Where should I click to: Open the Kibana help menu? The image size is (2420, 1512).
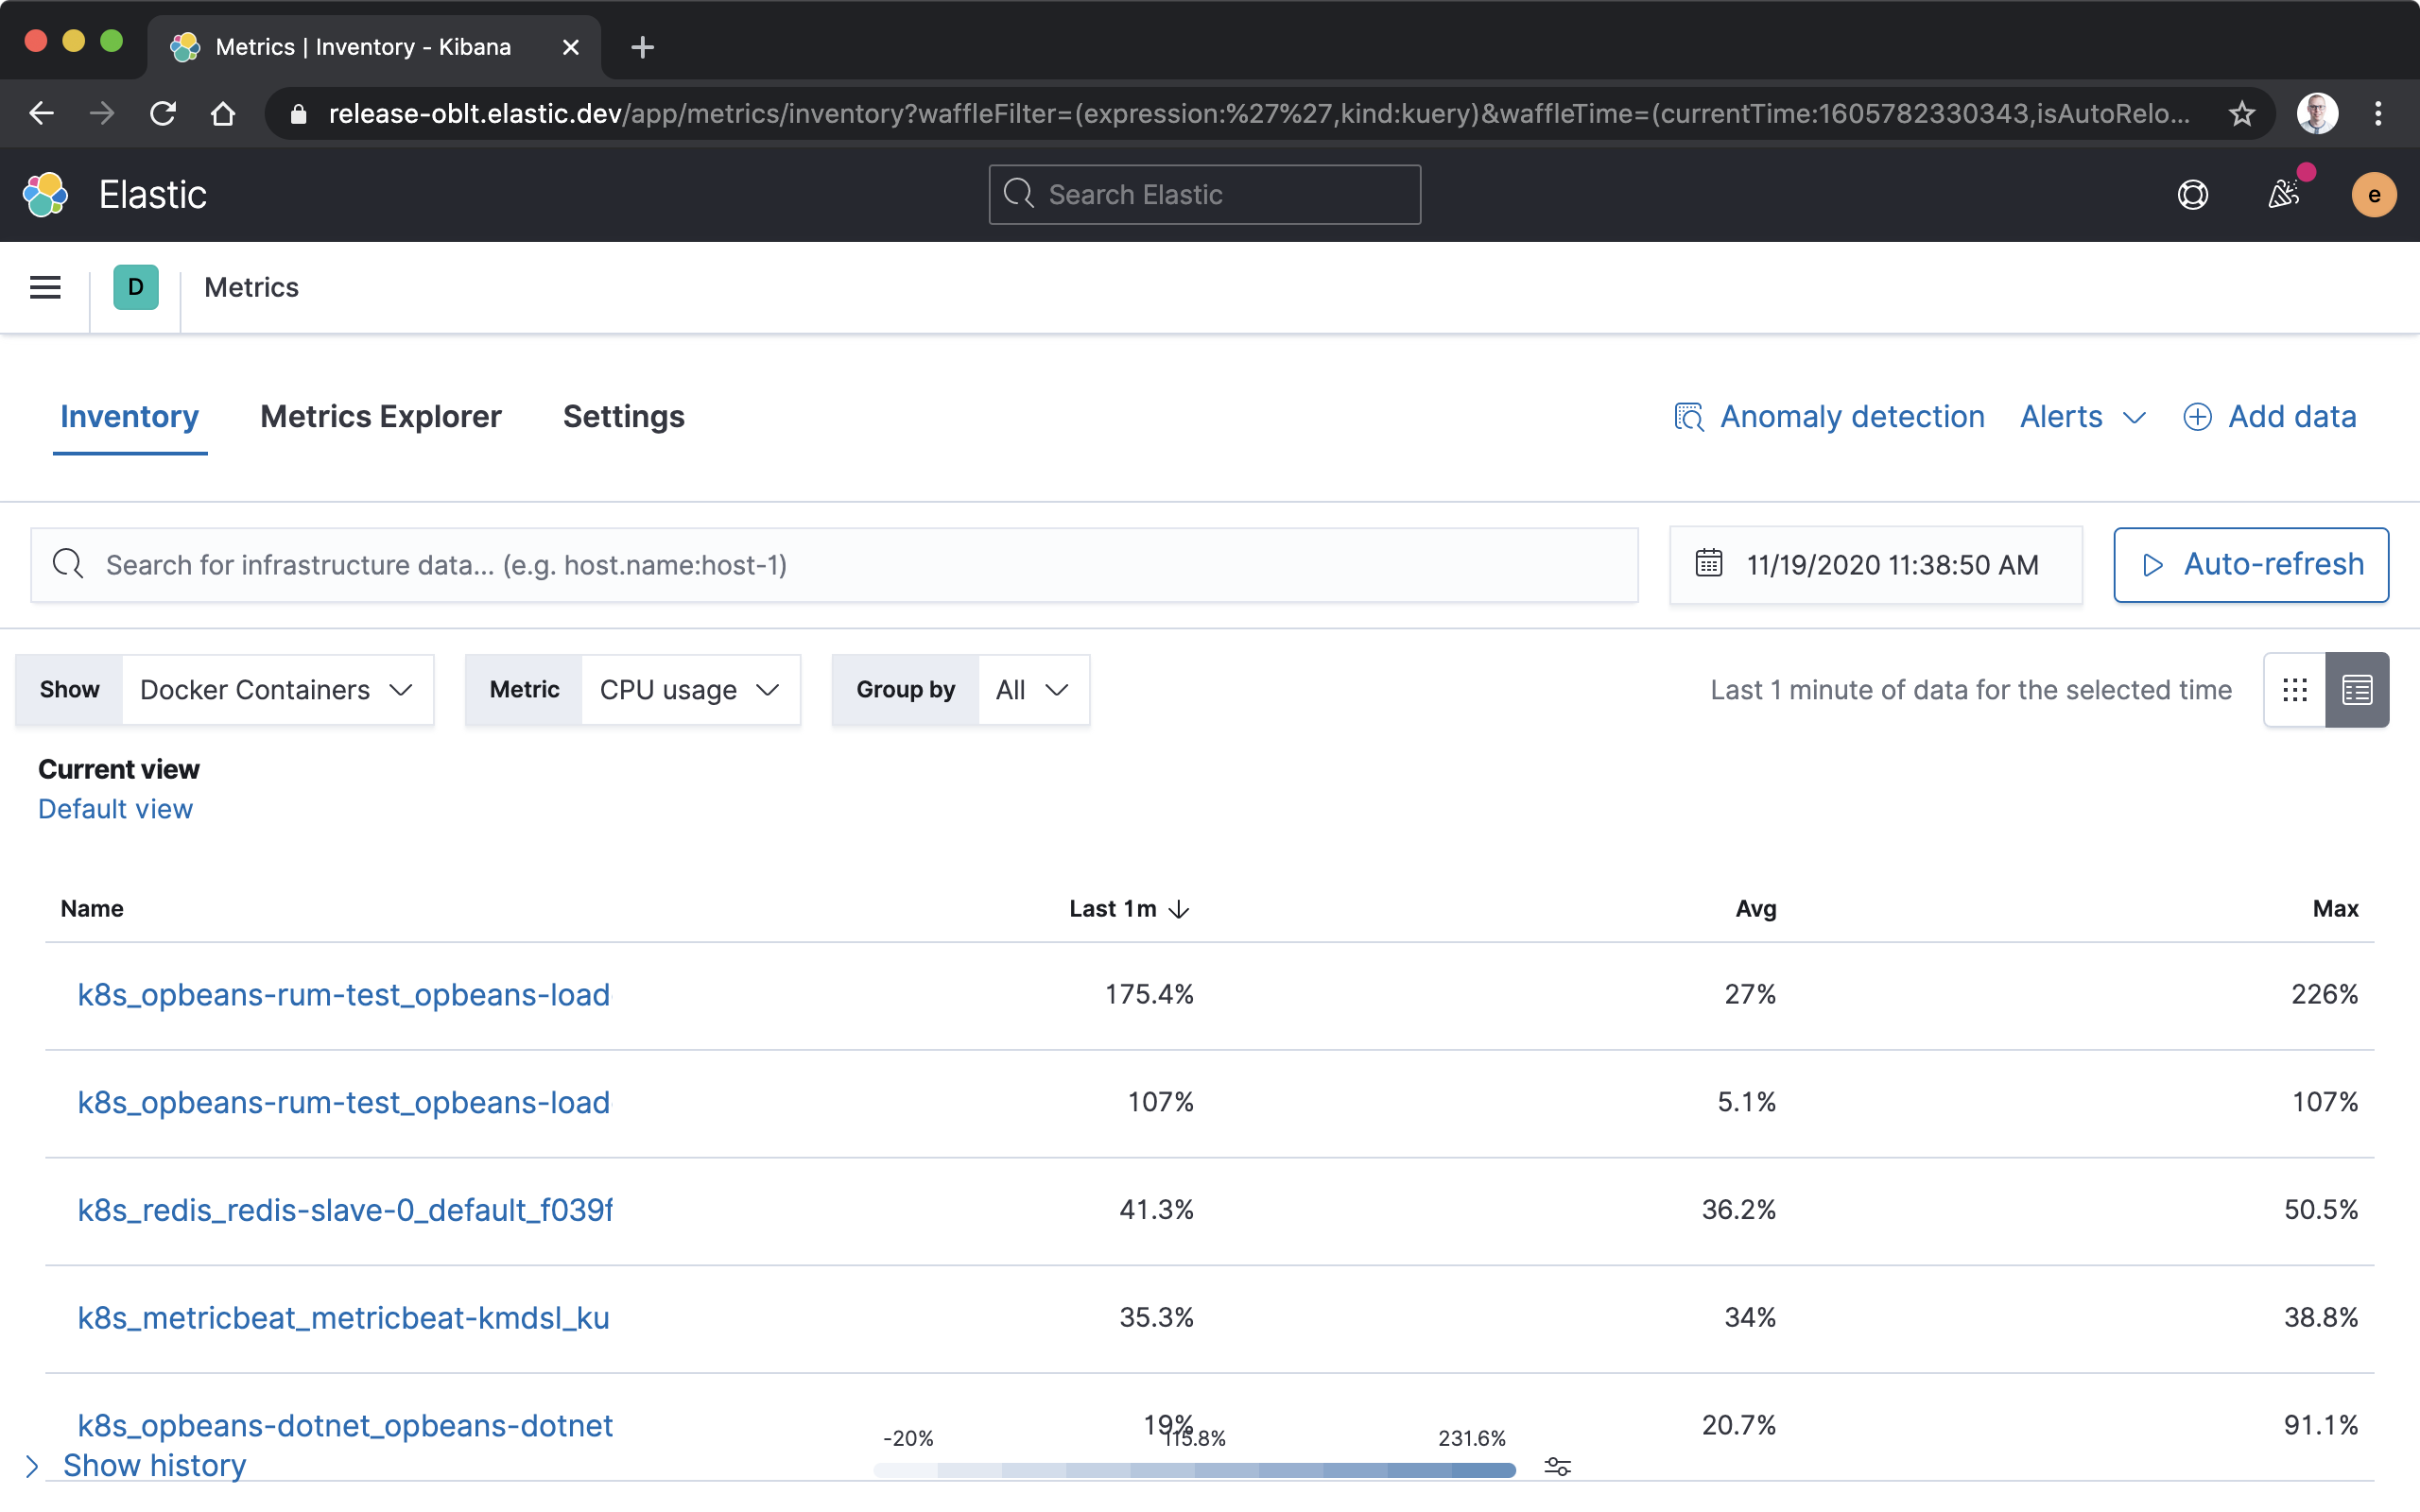2192,194
